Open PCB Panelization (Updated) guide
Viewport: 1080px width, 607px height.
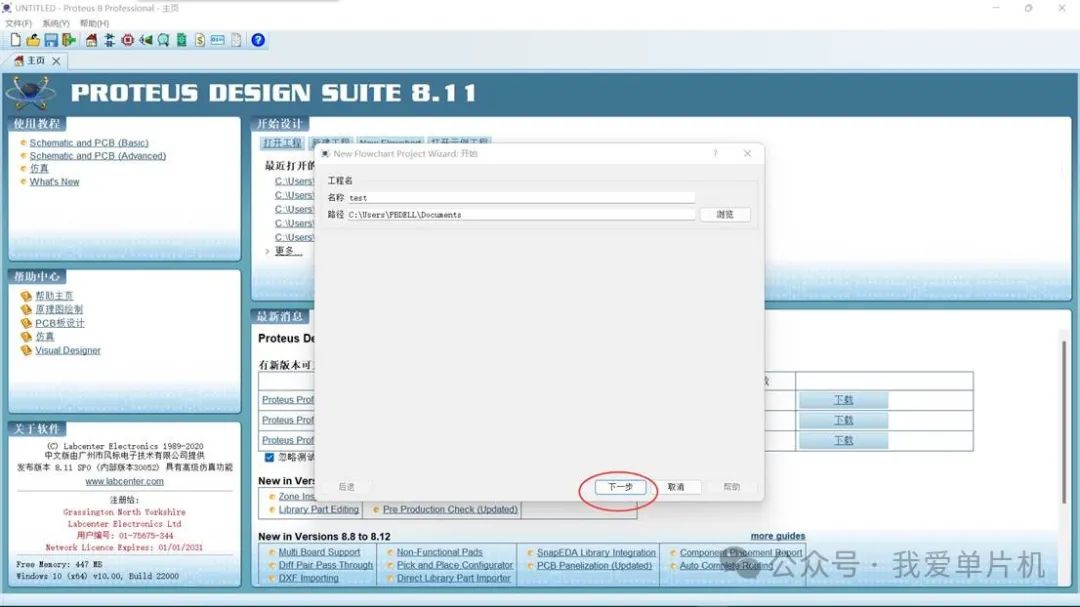(594, 566)
